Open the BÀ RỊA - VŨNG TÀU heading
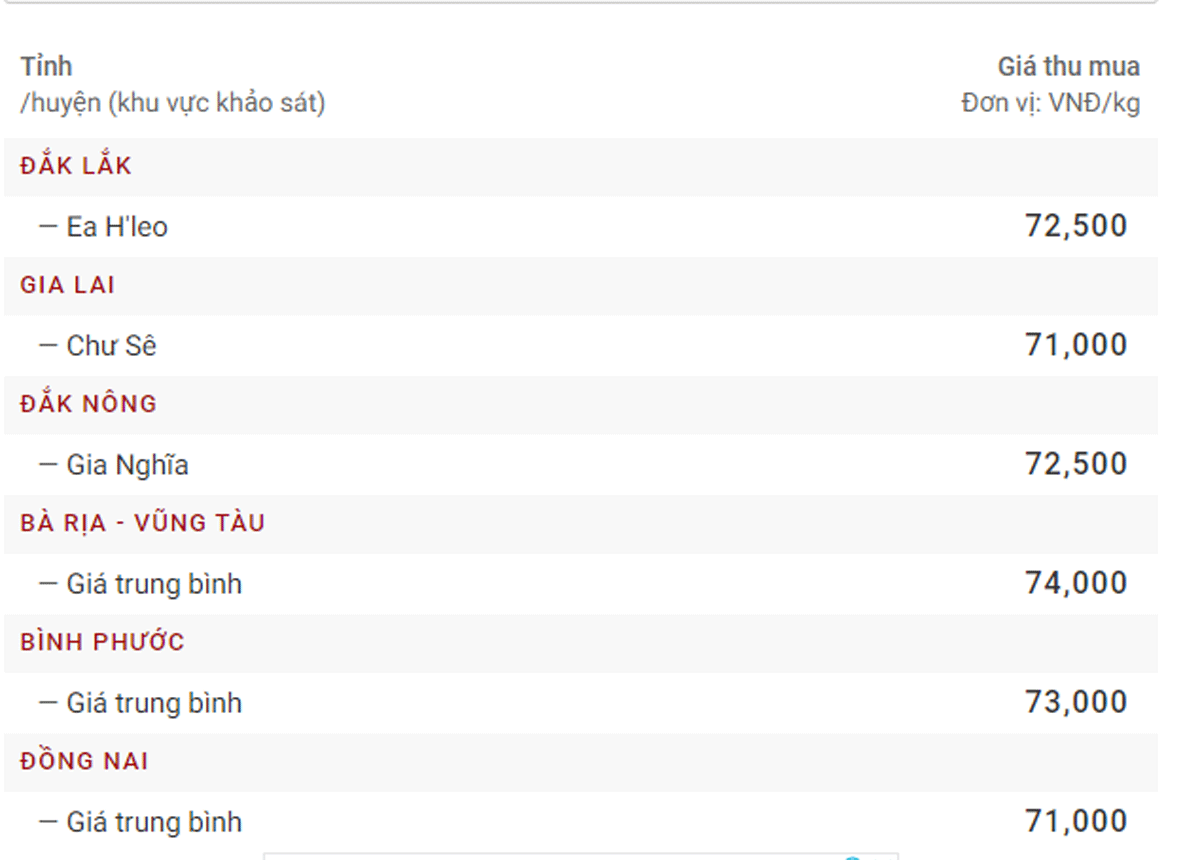This screenshot has width=1200, height=860. coord(143,523)
